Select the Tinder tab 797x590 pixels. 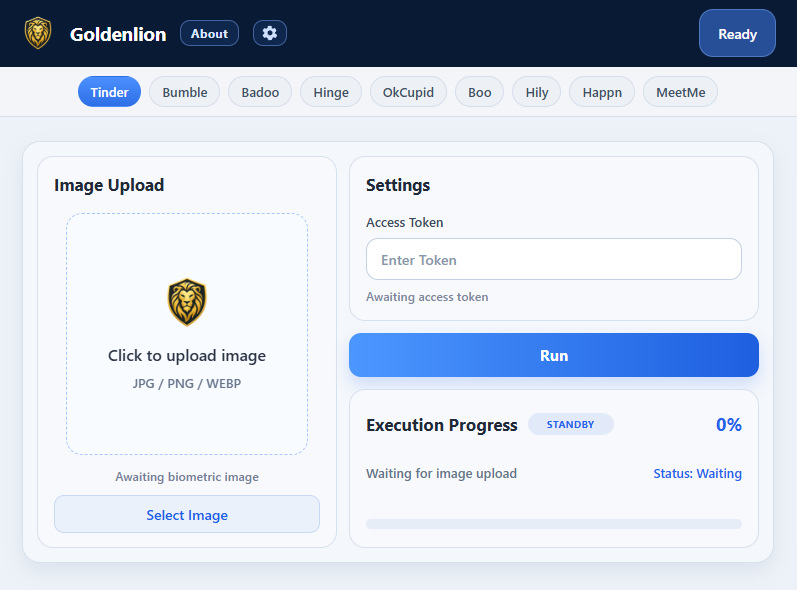pos(109,92)
